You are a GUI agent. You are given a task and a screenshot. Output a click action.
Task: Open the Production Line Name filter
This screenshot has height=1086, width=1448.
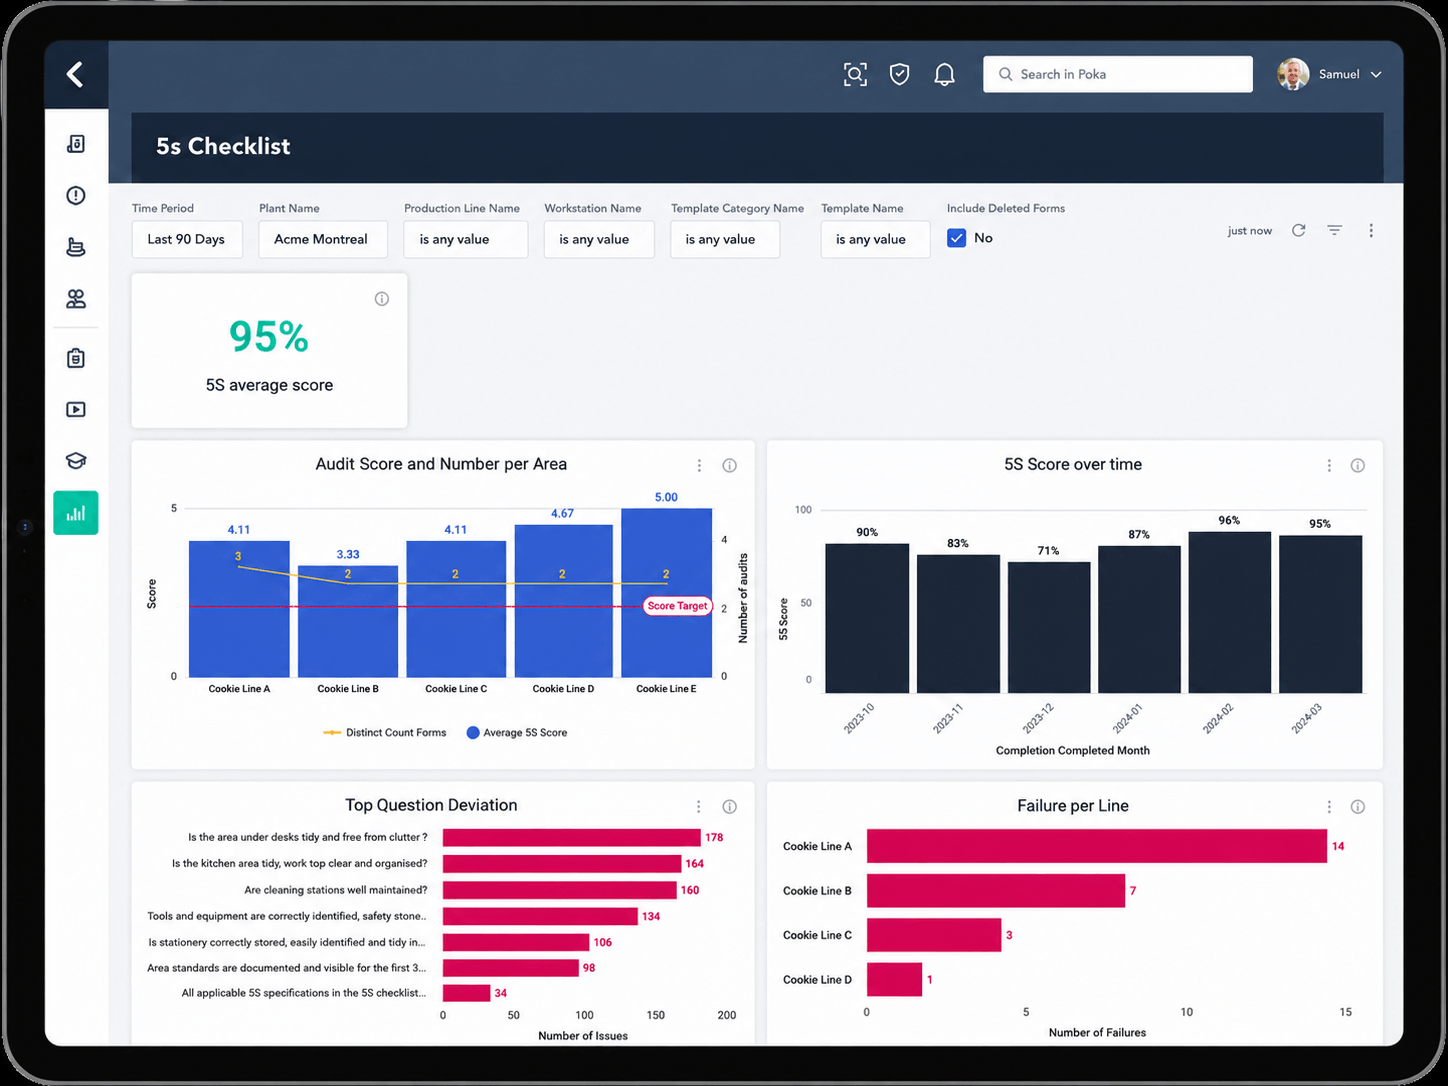pyautogui.click(x=466, y=239)
